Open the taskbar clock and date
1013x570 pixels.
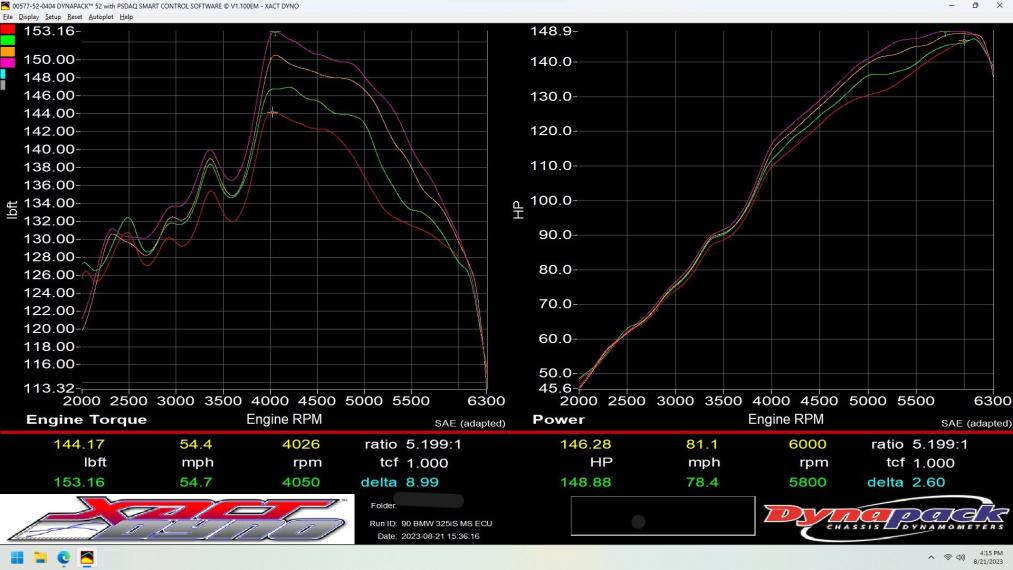(989, 557)
